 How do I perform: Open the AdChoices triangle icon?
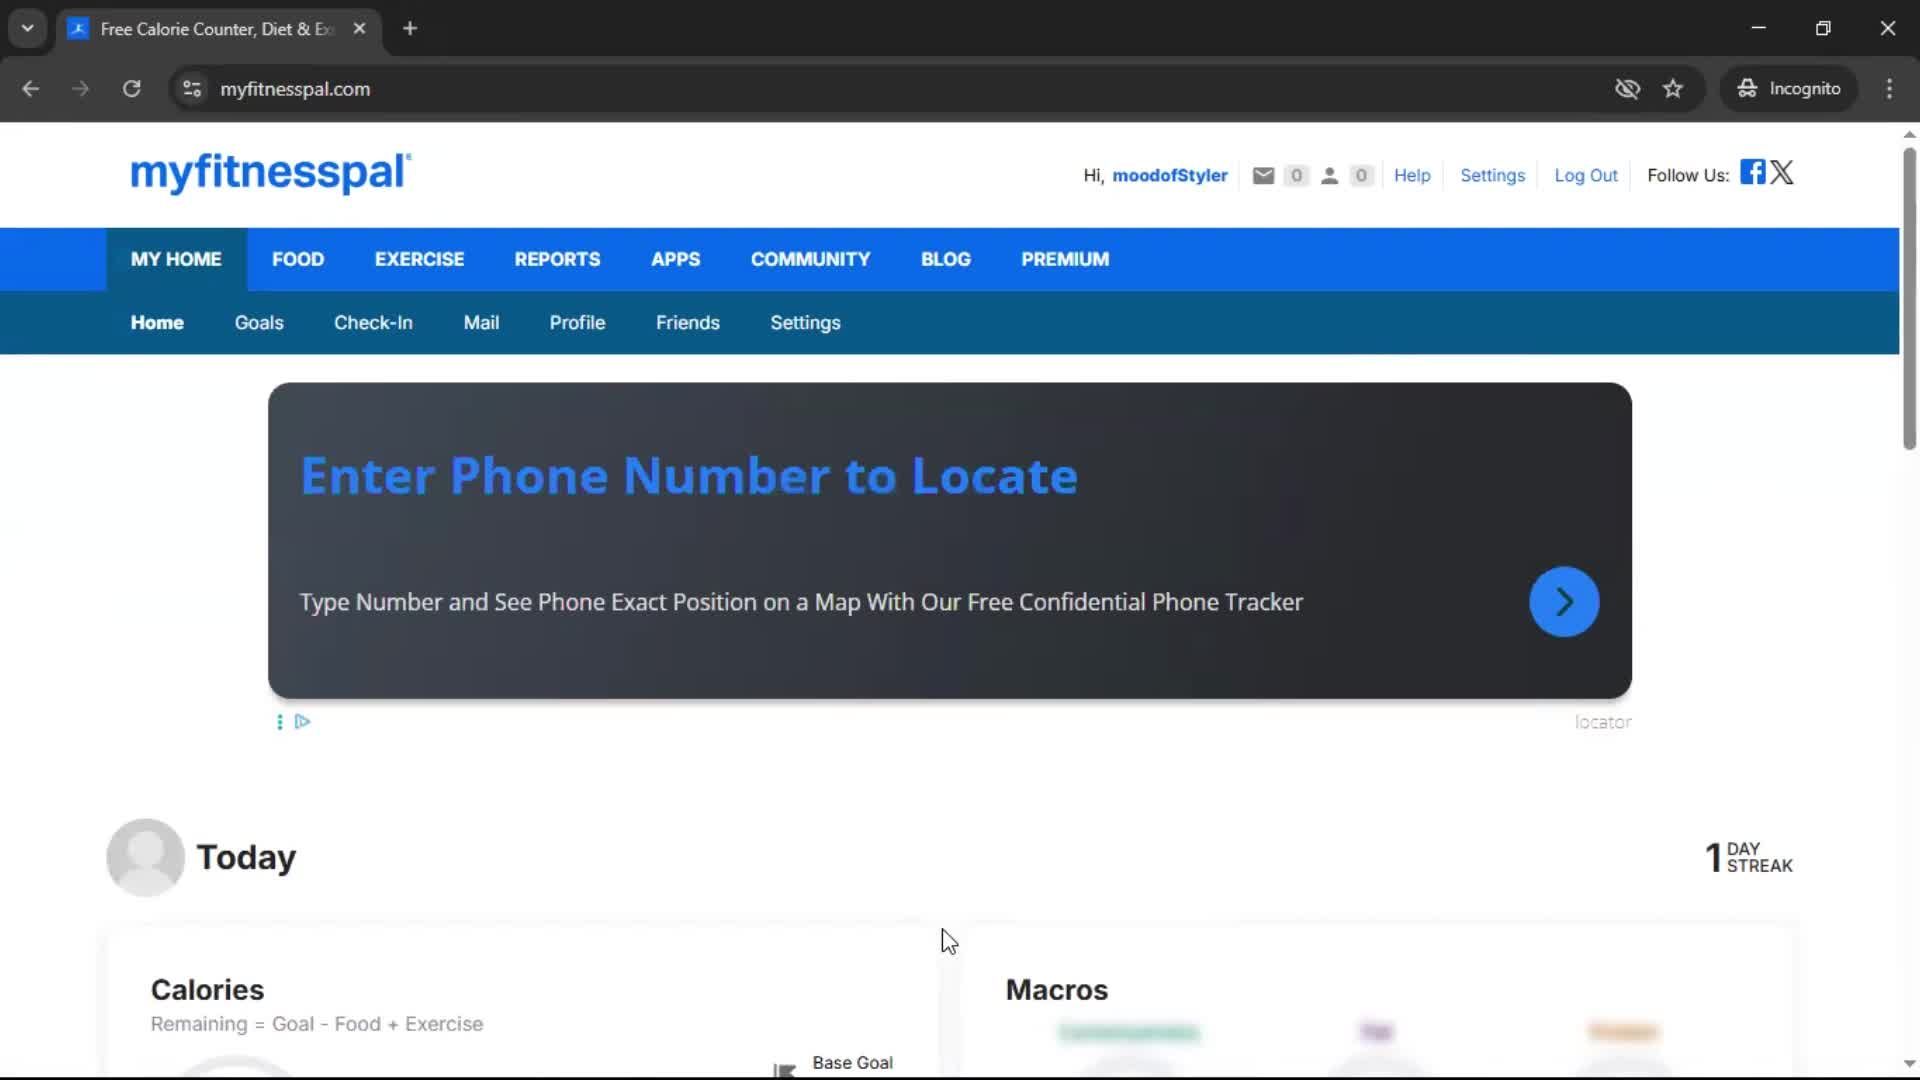pyautogui.click(x=302, y=721)
